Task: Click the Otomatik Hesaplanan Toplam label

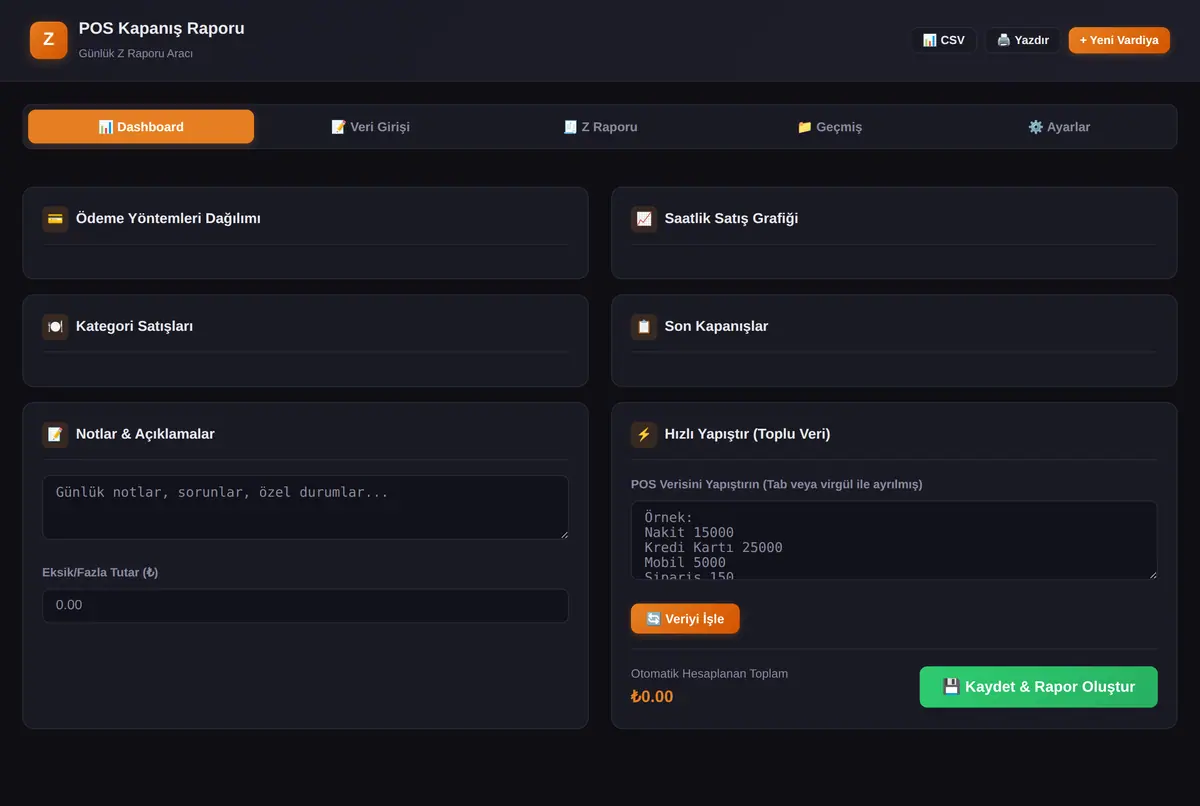Action: pos(709,674)
